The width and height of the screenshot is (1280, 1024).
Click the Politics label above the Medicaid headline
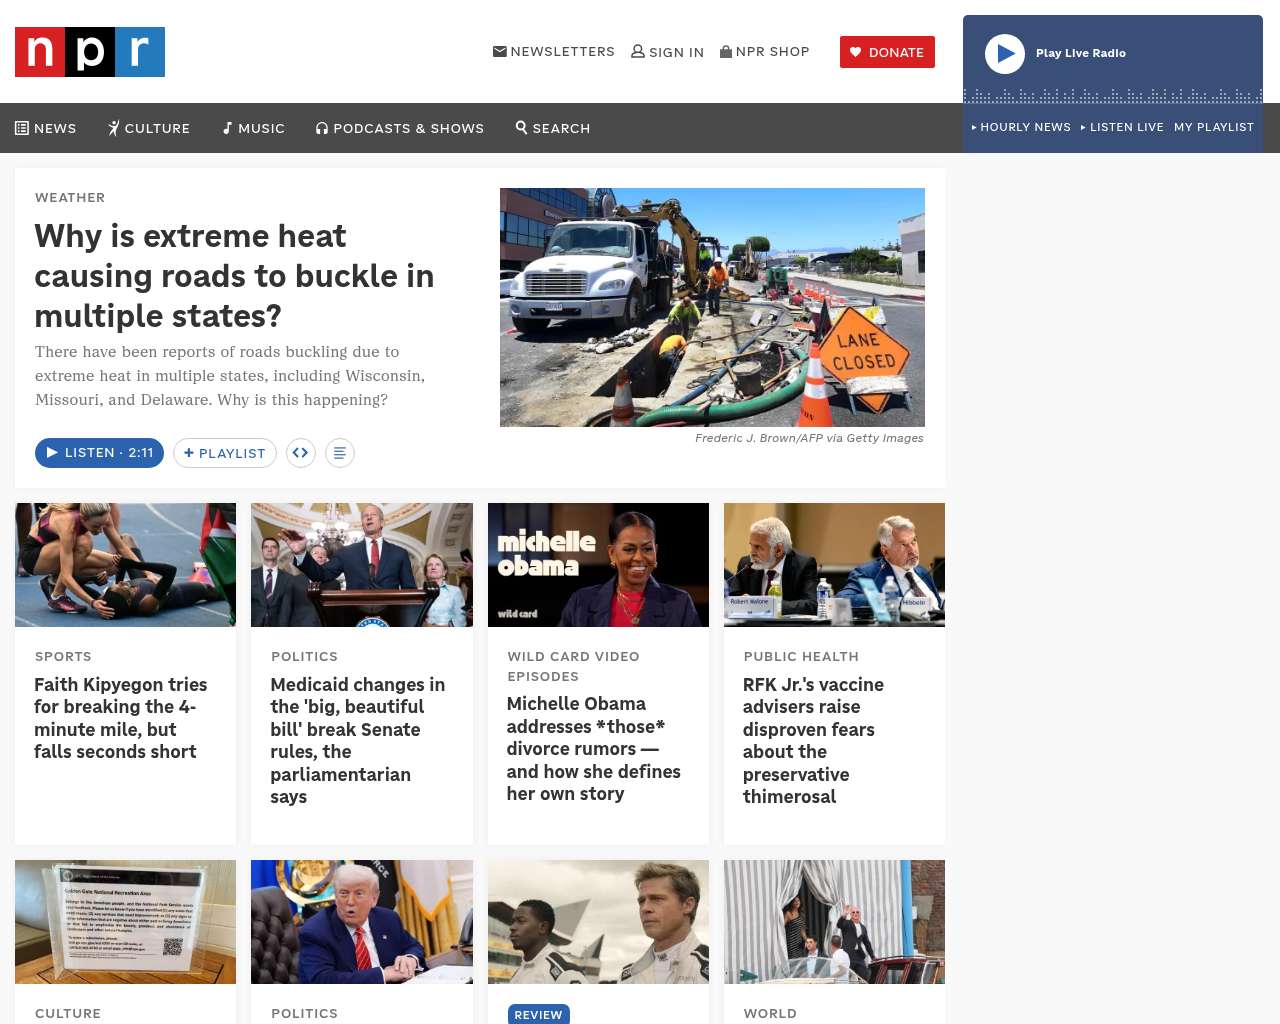304,657
